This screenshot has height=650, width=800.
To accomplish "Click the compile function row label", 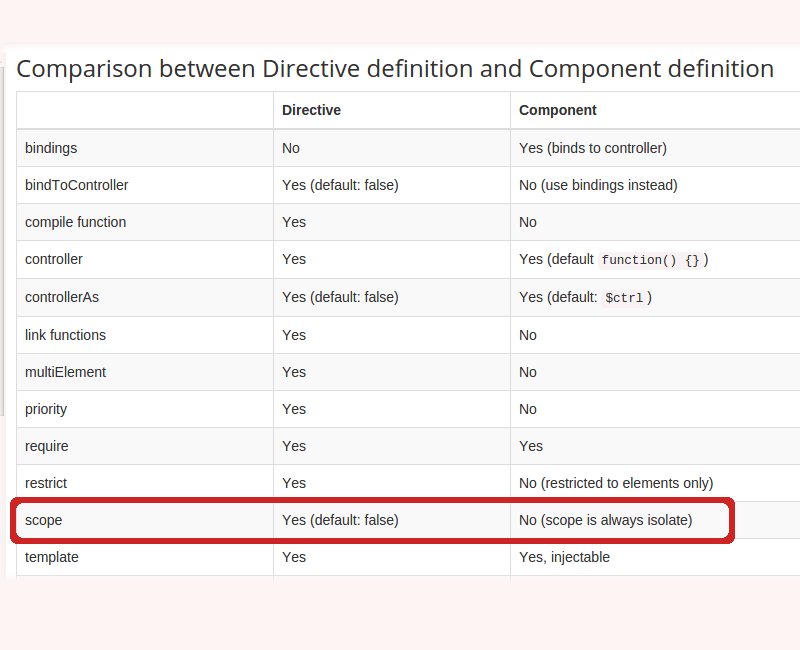I will (76, 222).
